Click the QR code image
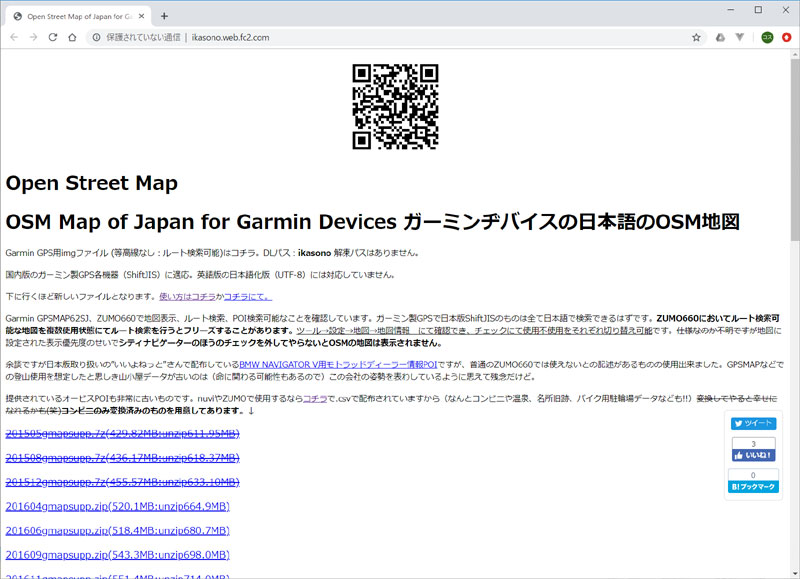This screenshot has height=579, width=800. [395, 107]
